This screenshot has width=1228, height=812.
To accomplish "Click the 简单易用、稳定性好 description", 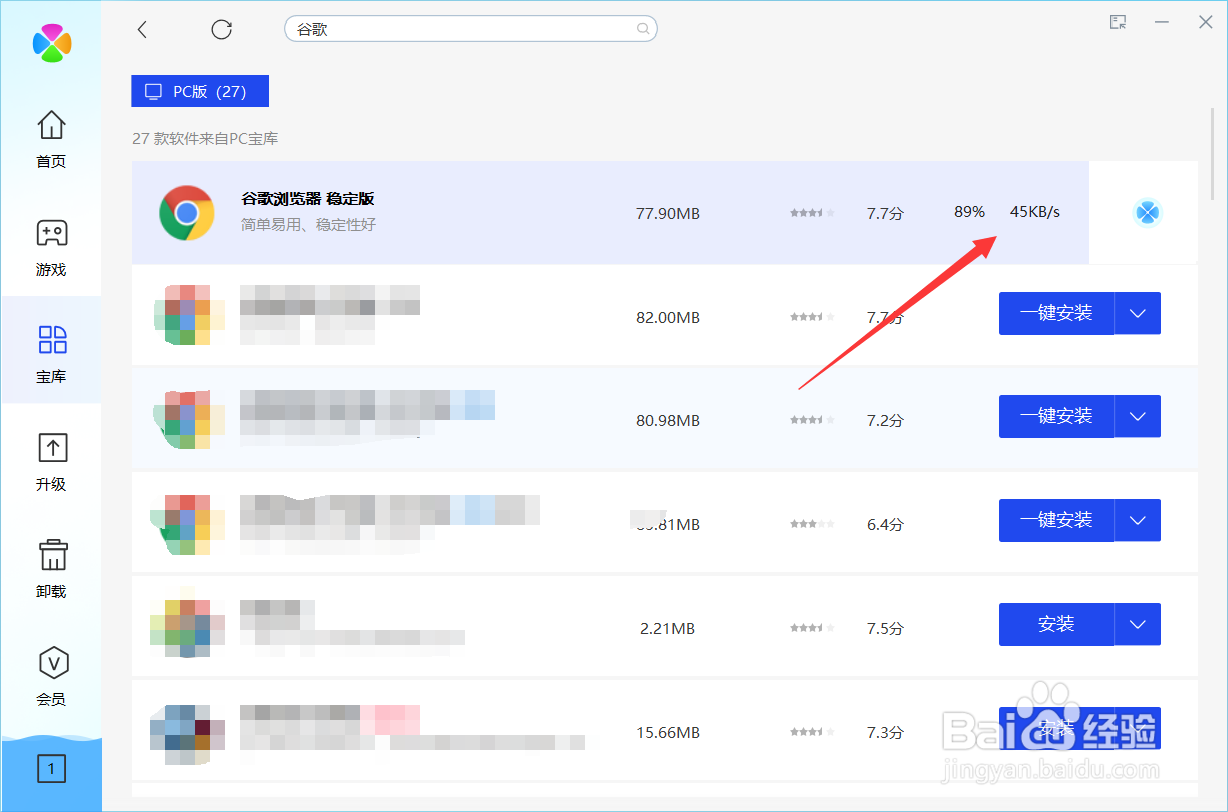I will click(x=309, y=225).
